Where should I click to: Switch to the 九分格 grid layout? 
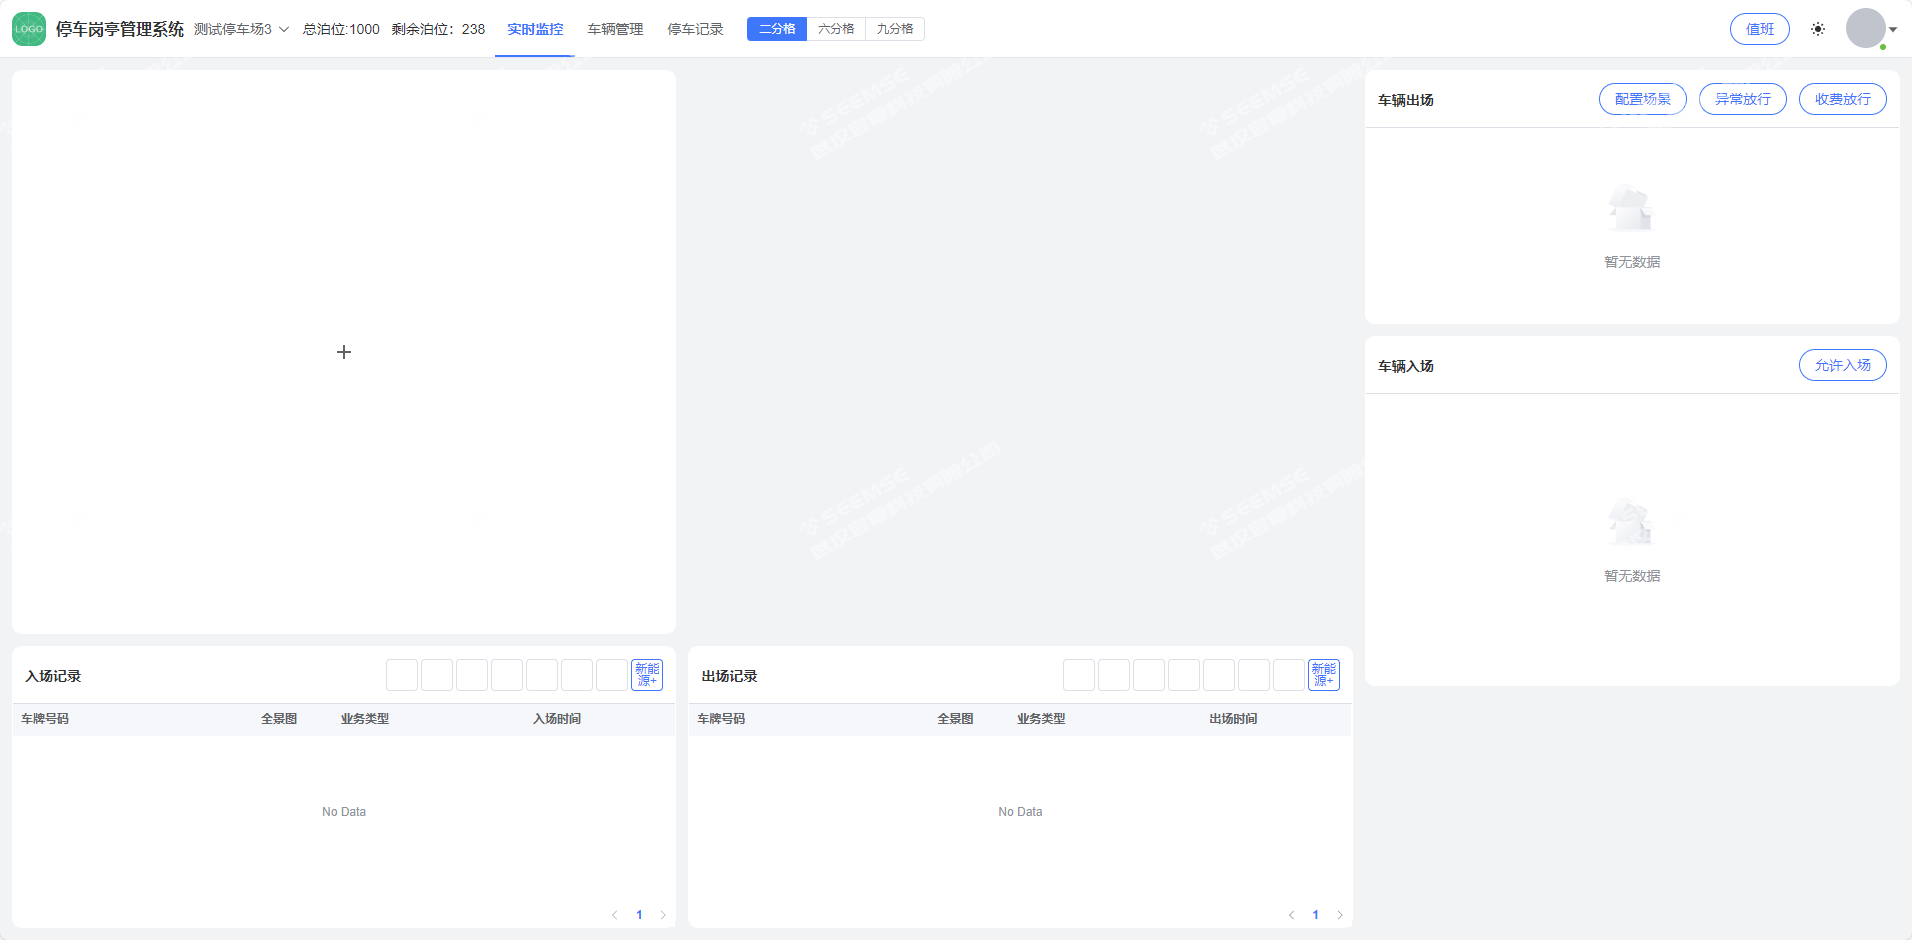click(x=895, y=29)
